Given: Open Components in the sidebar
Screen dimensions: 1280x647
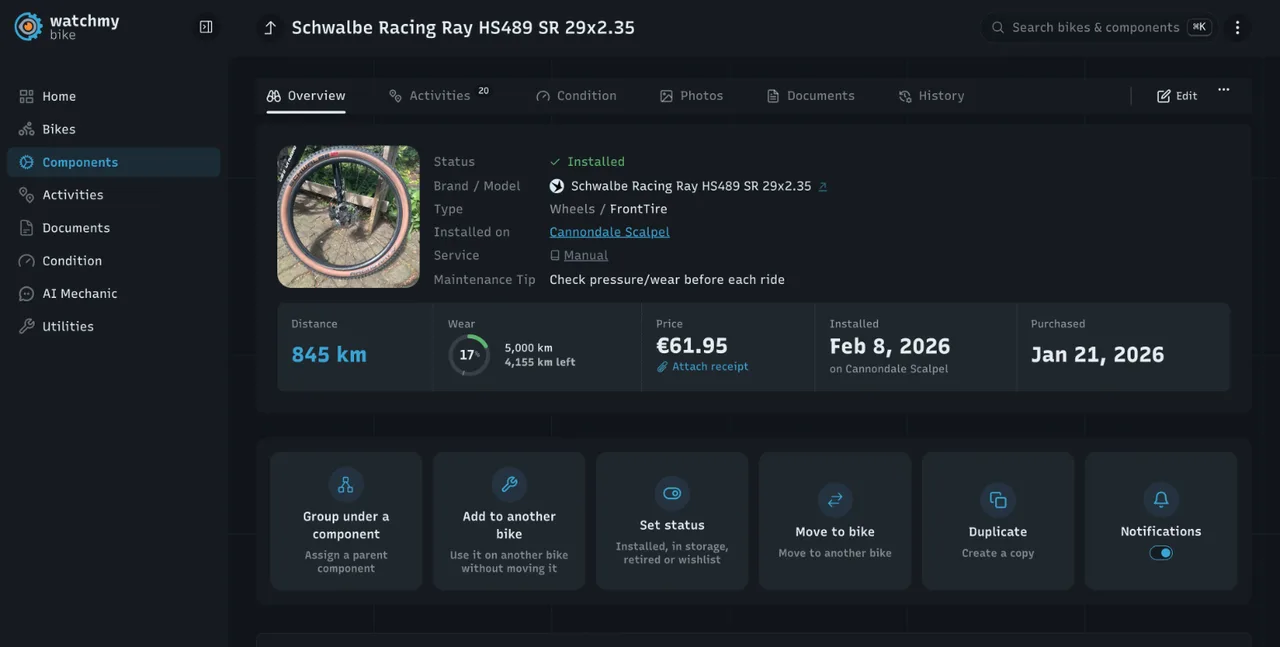Looking at the screenshot, I should 114,162.
